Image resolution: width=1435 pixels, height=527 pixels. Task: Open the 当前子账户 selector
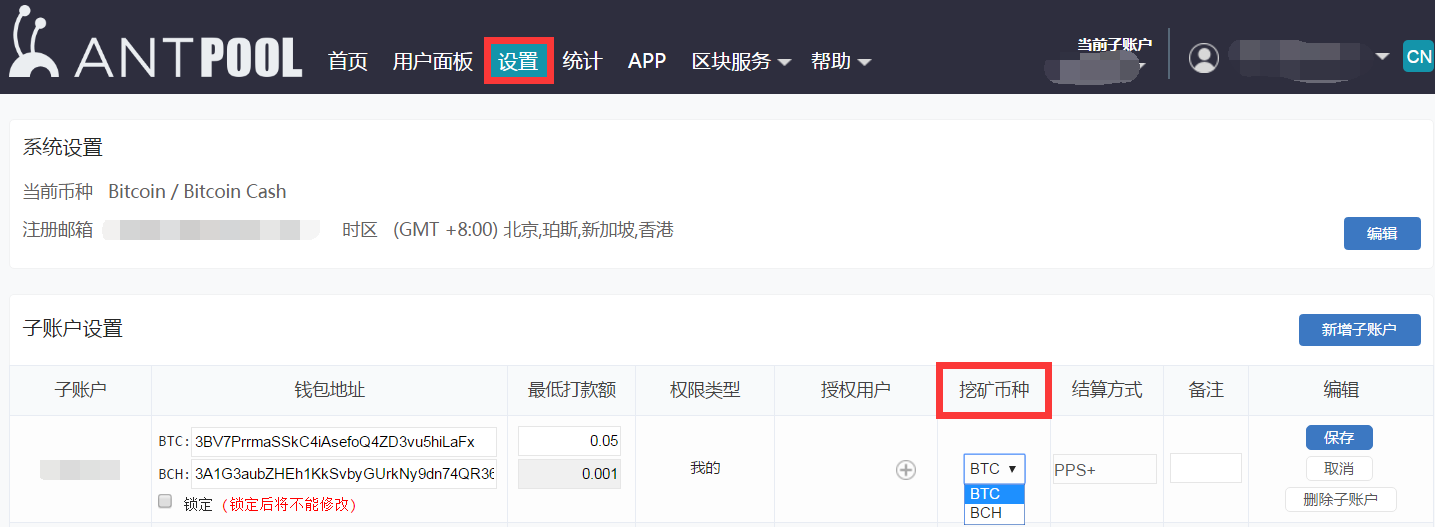point(1114,56)
